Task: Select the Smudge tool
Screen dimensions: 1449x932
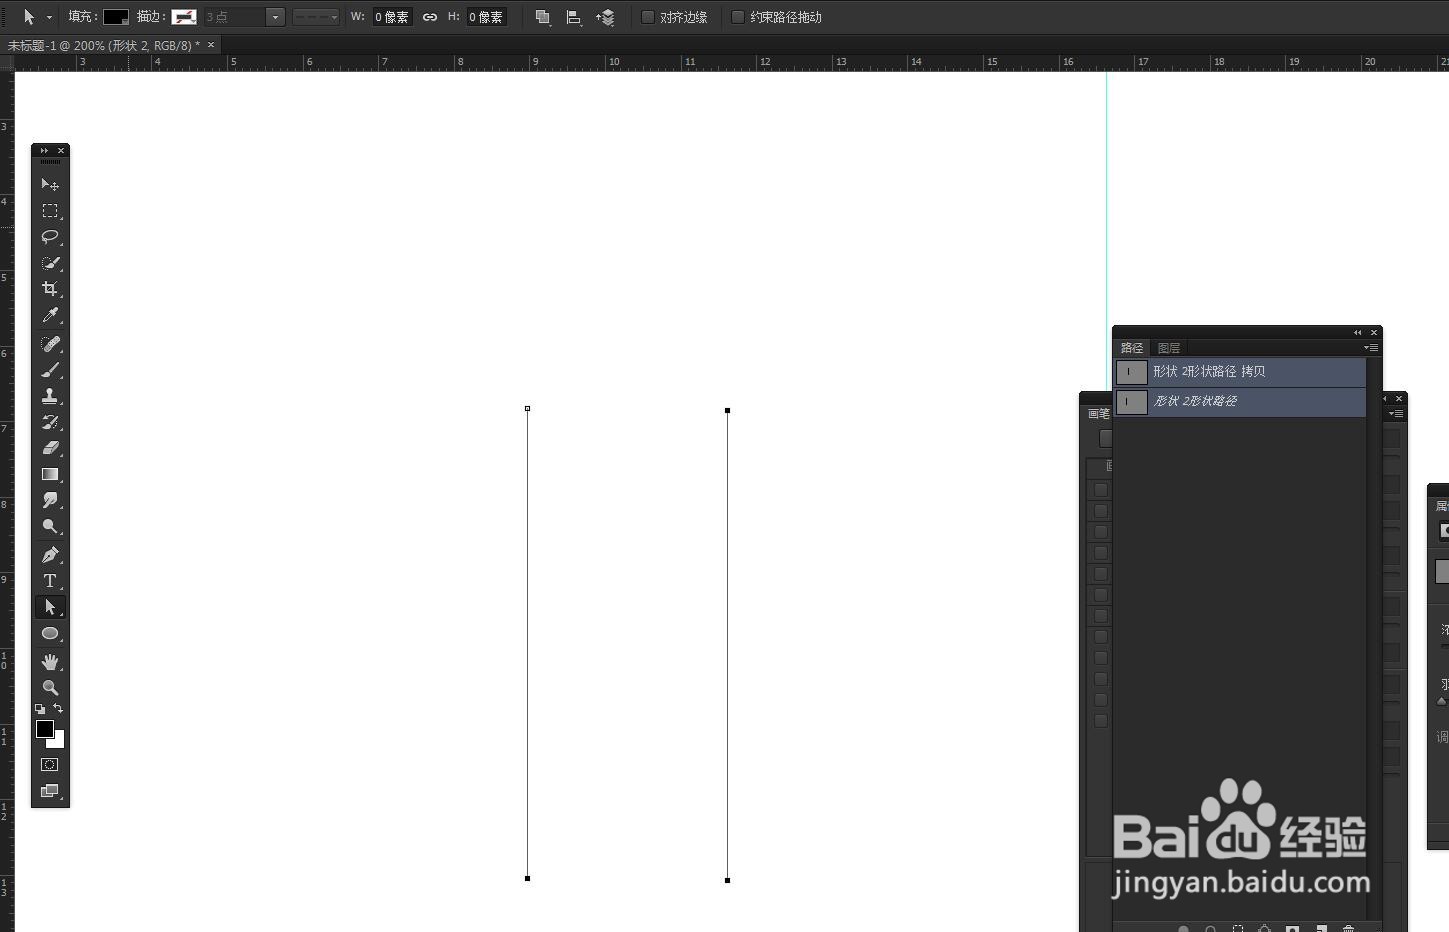Action: point(50,500)
